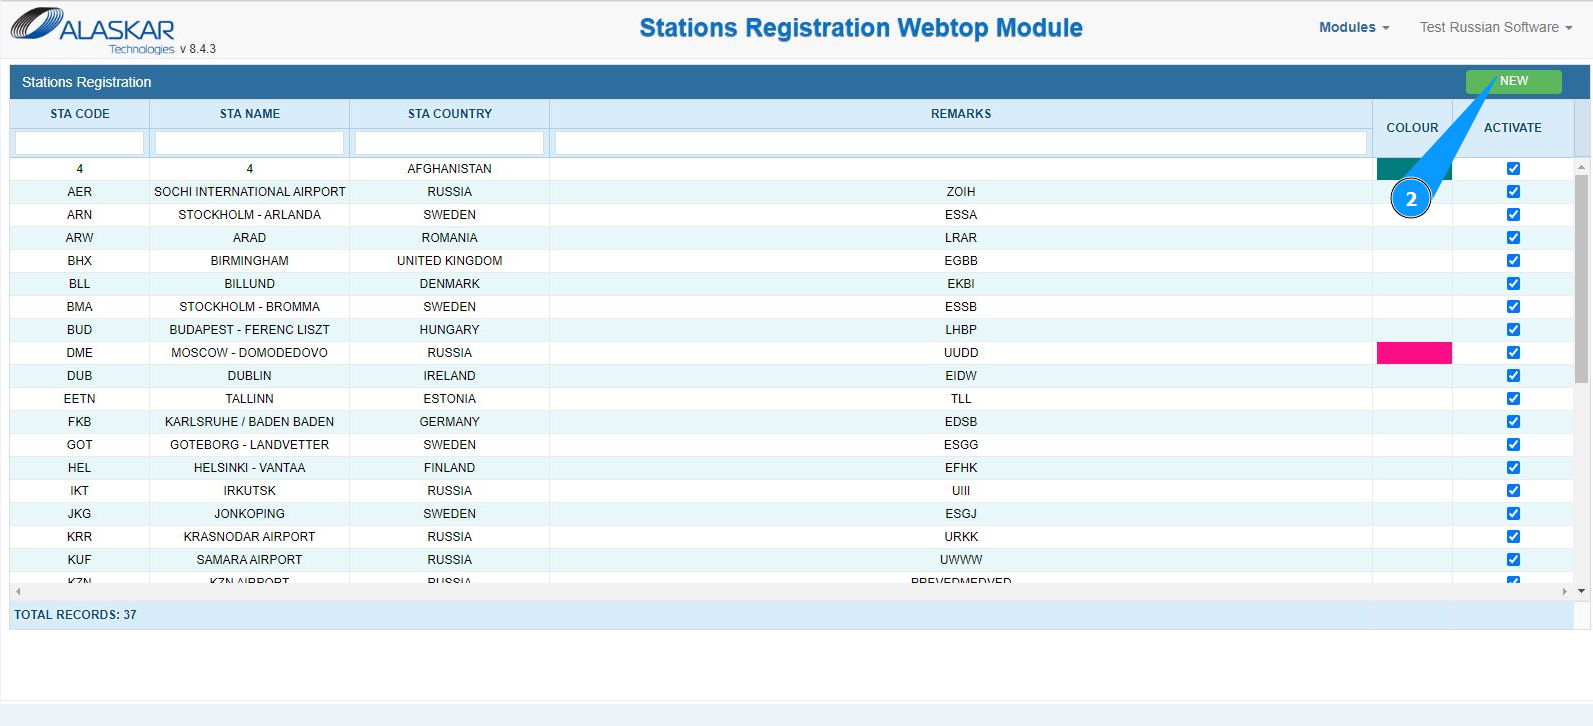The height and width of the screenshot is (726, 1593).
Task: Open the Modules dropdown menu
Action: 1354,27
